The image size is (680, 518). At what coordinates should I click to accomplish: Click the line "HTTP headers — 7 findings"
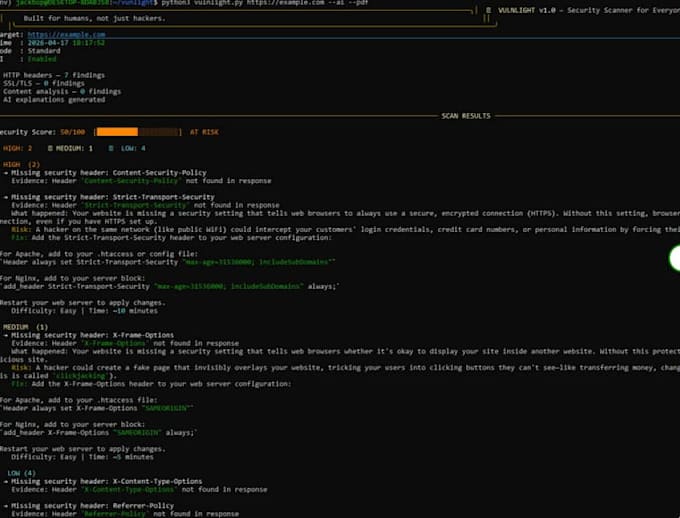(54, 75)
